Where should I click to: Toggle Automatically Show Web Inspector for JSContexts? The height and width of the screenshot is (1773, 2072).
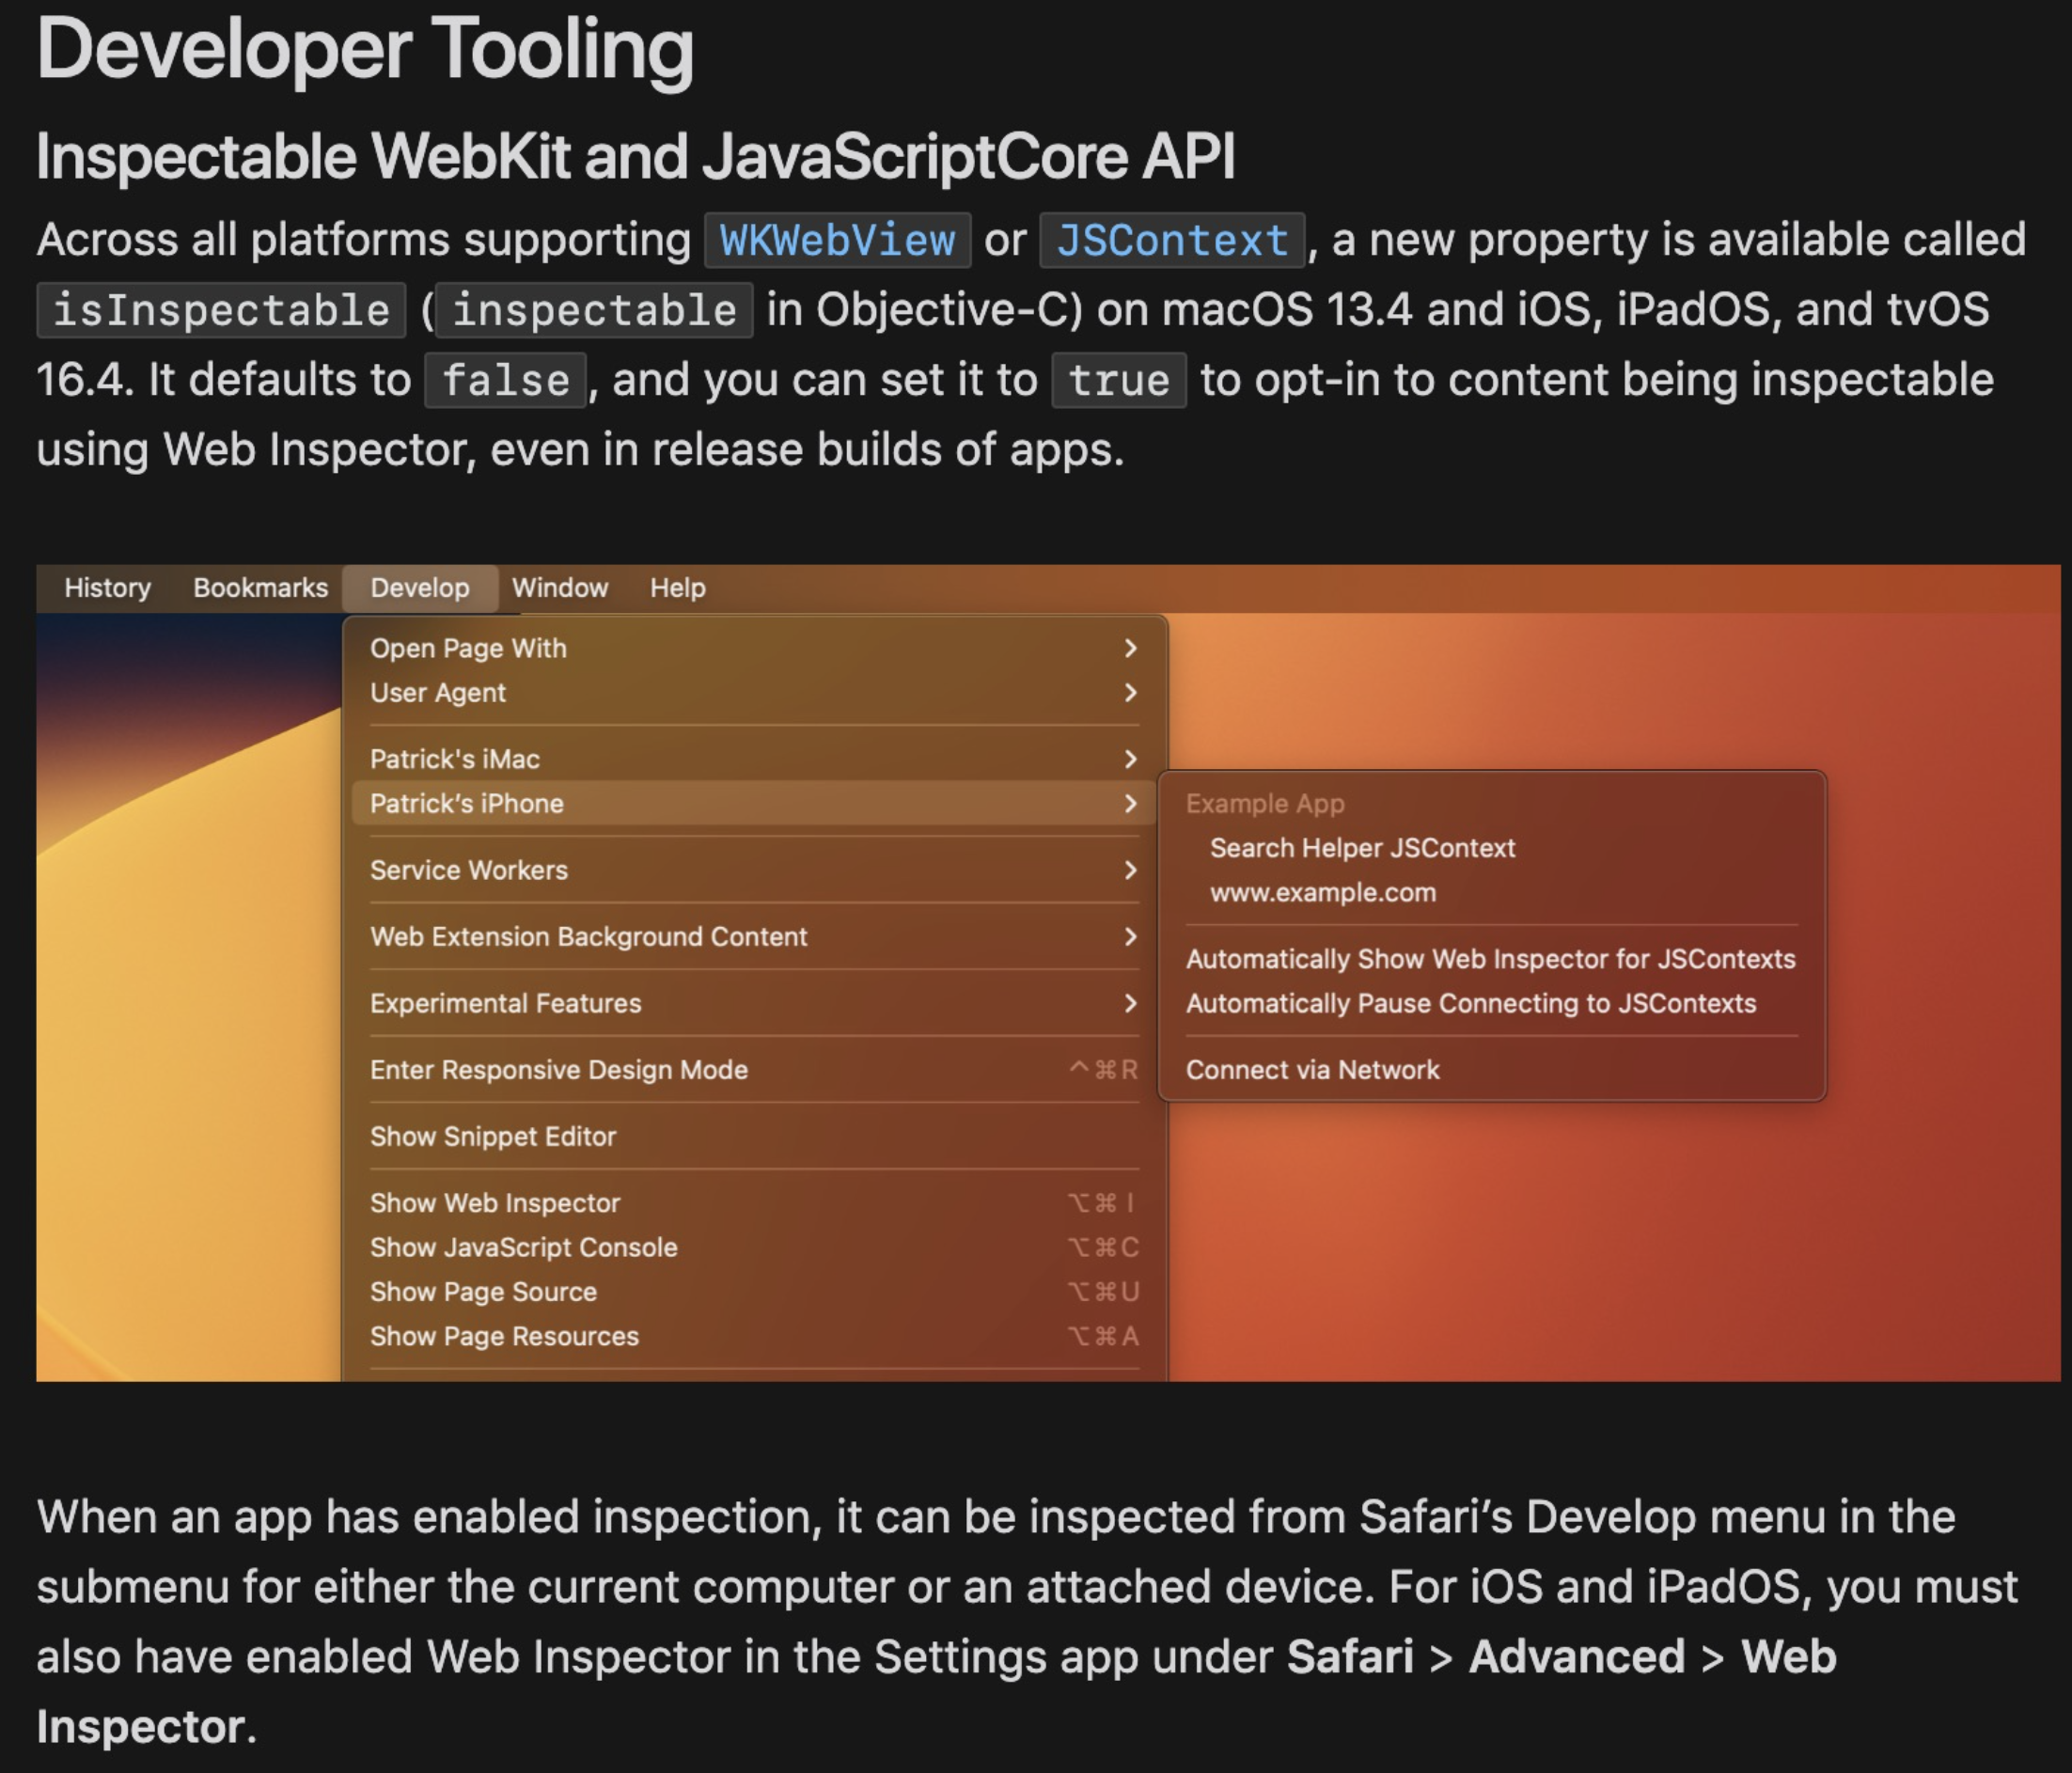coord(1490,959)
